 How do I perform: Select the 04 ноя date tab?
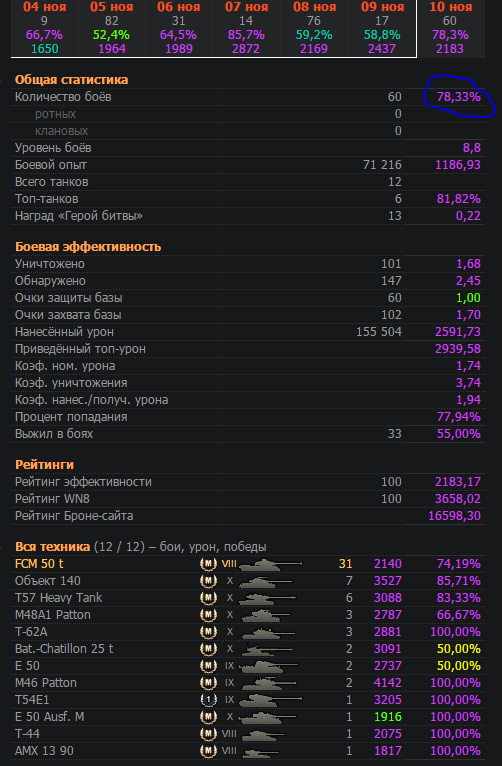pyautogui.click(x=44, y=28)
